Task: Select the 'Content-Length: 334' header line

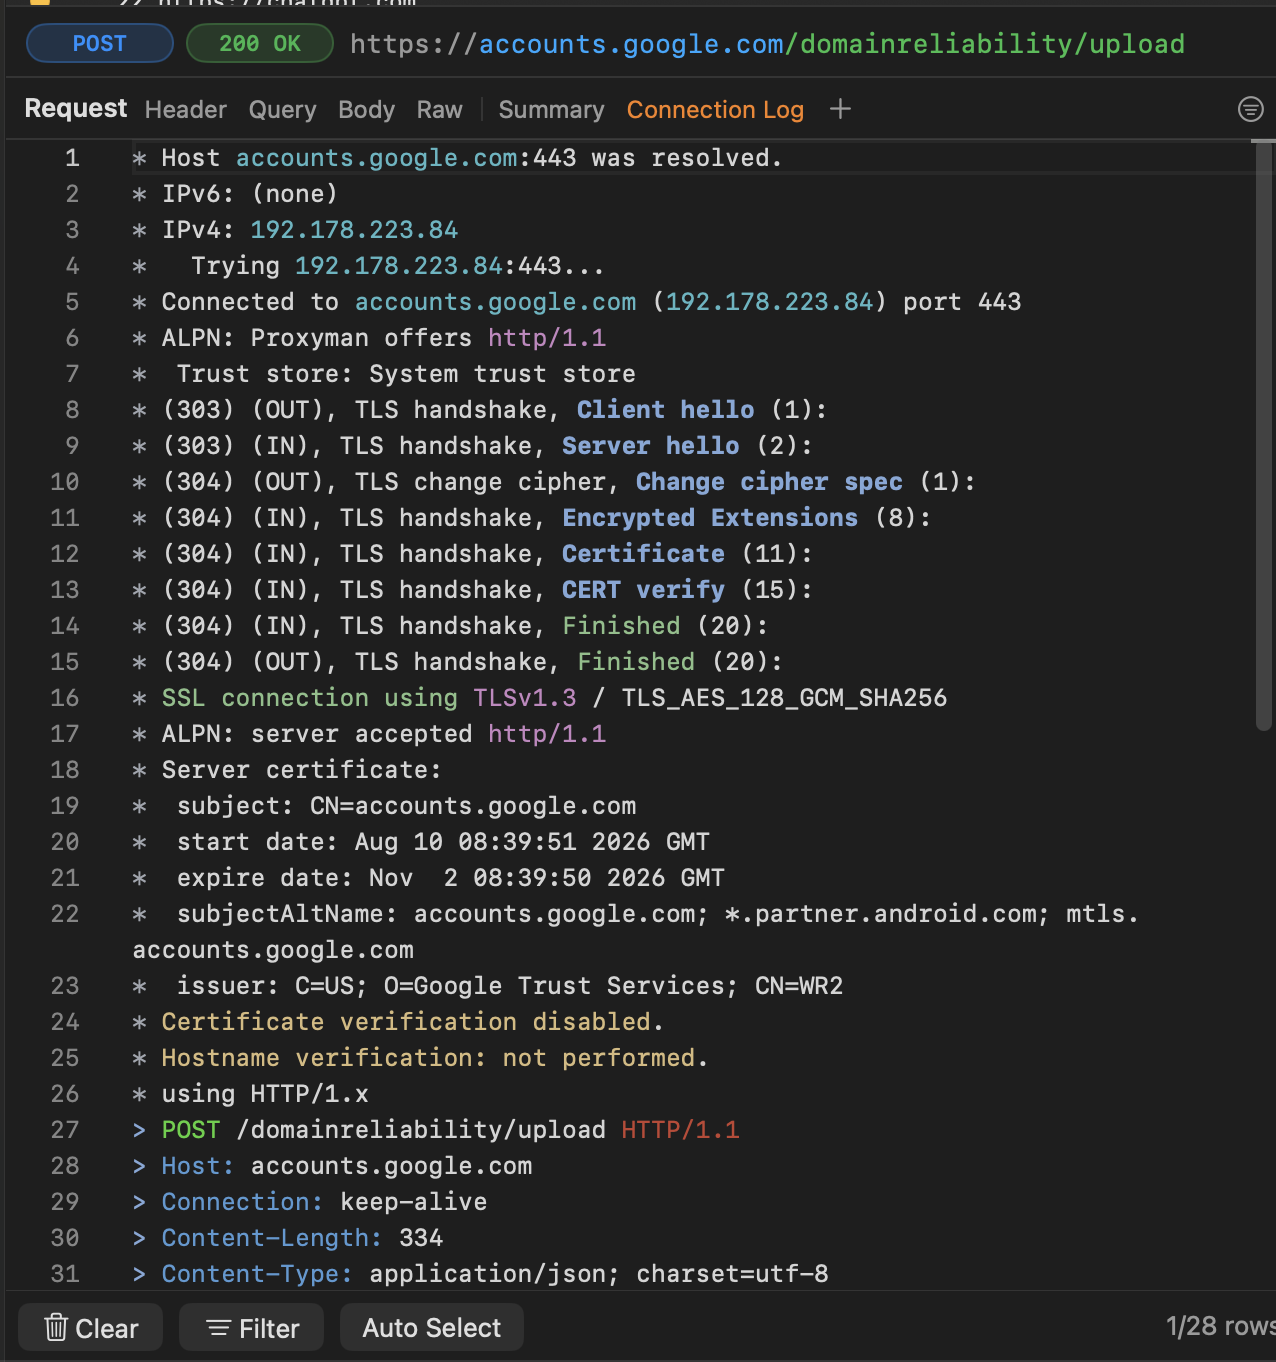Action: 288,1238
